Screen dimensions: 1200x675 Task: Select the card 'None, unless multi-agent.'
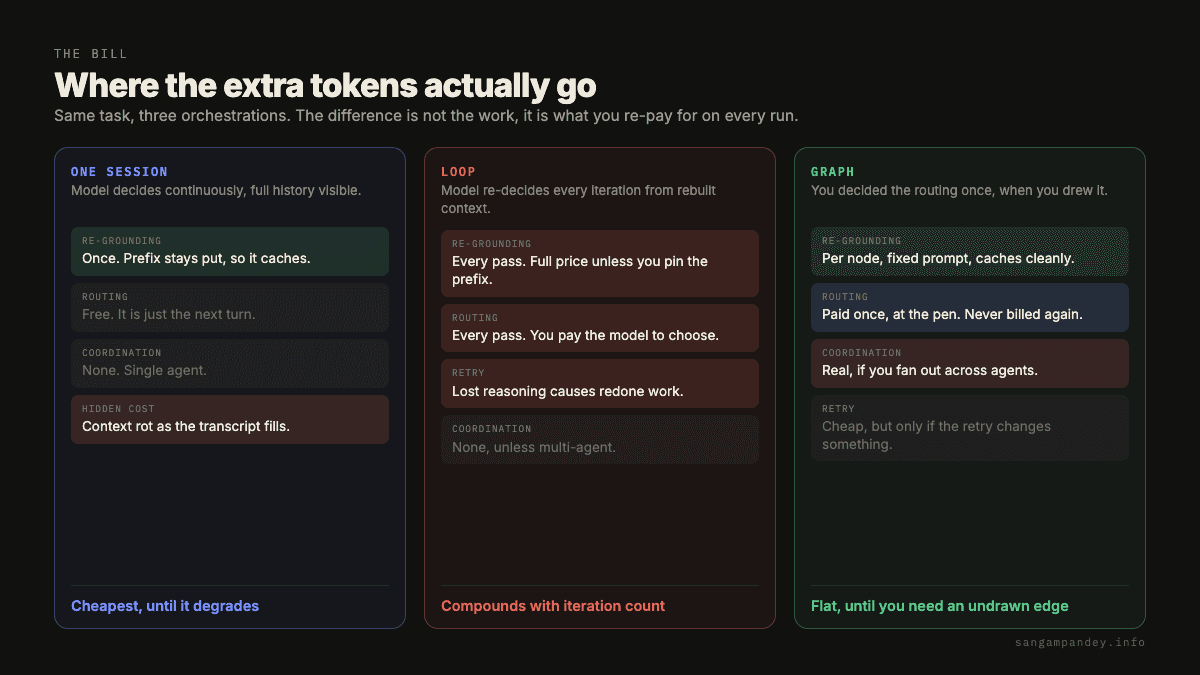(x=600, y=439)
